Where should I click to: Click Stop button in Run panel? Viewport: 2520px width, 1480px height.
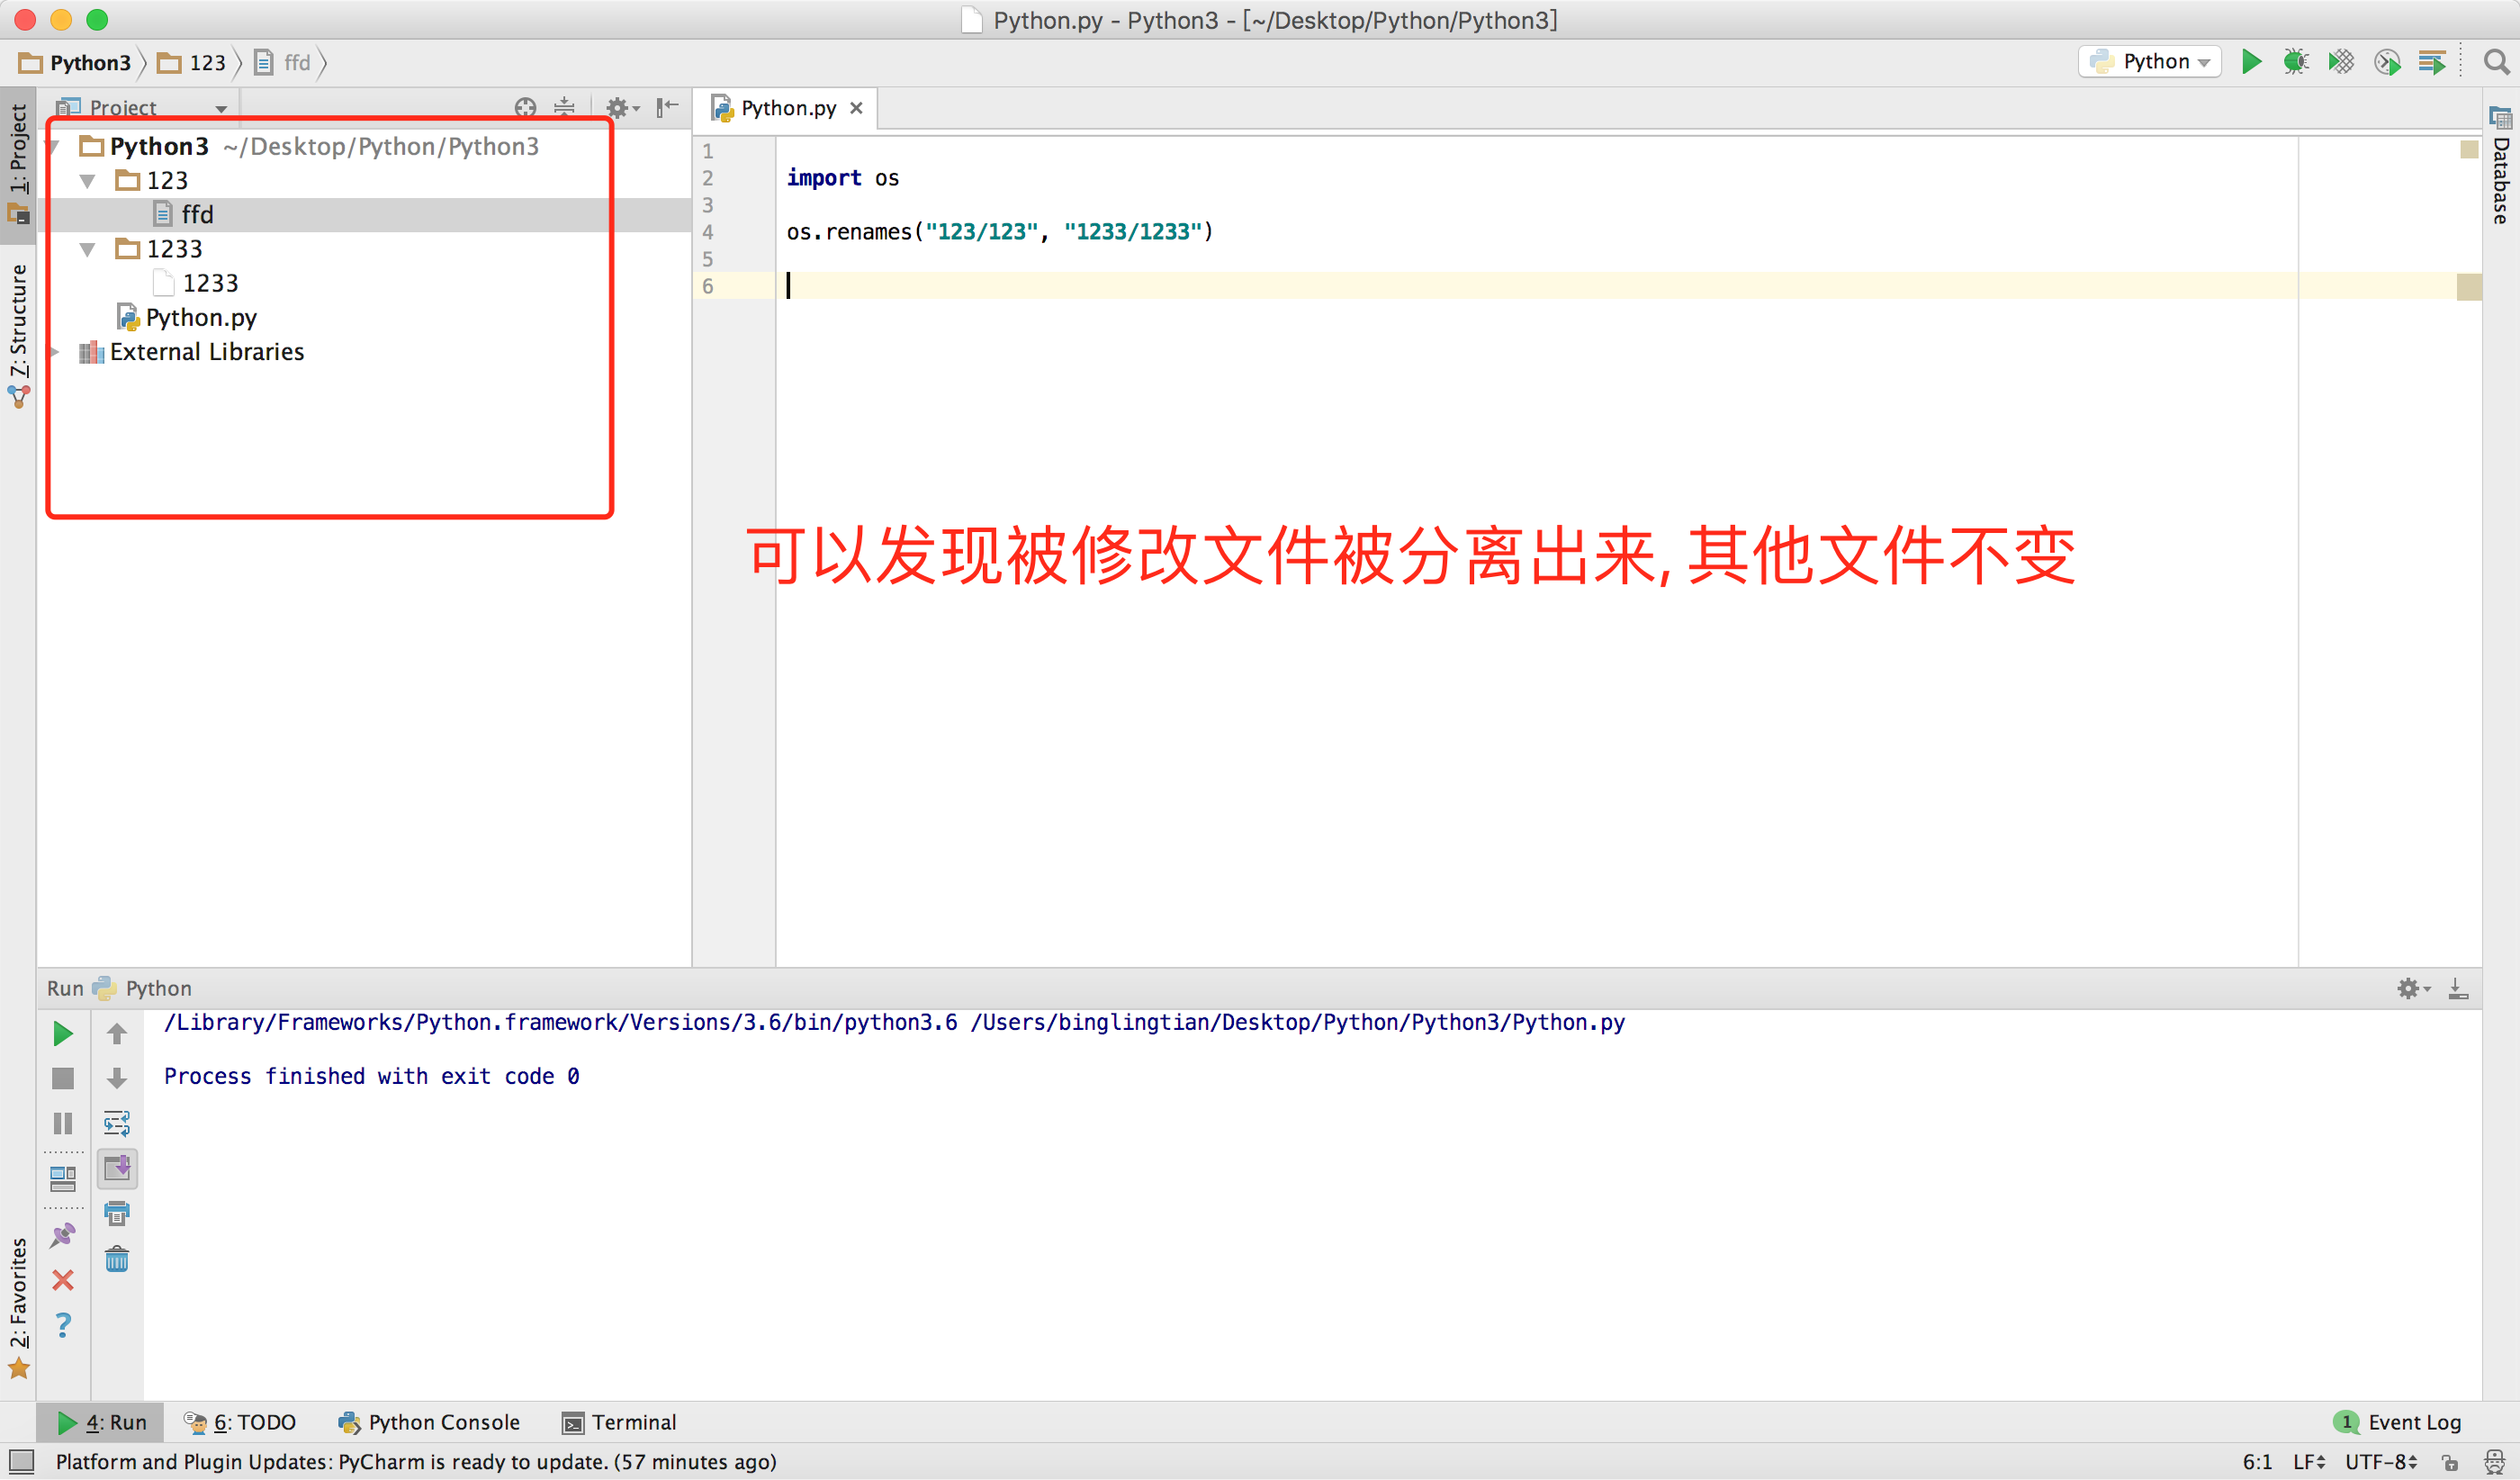pyautogui.click(x=63, y=1078)
